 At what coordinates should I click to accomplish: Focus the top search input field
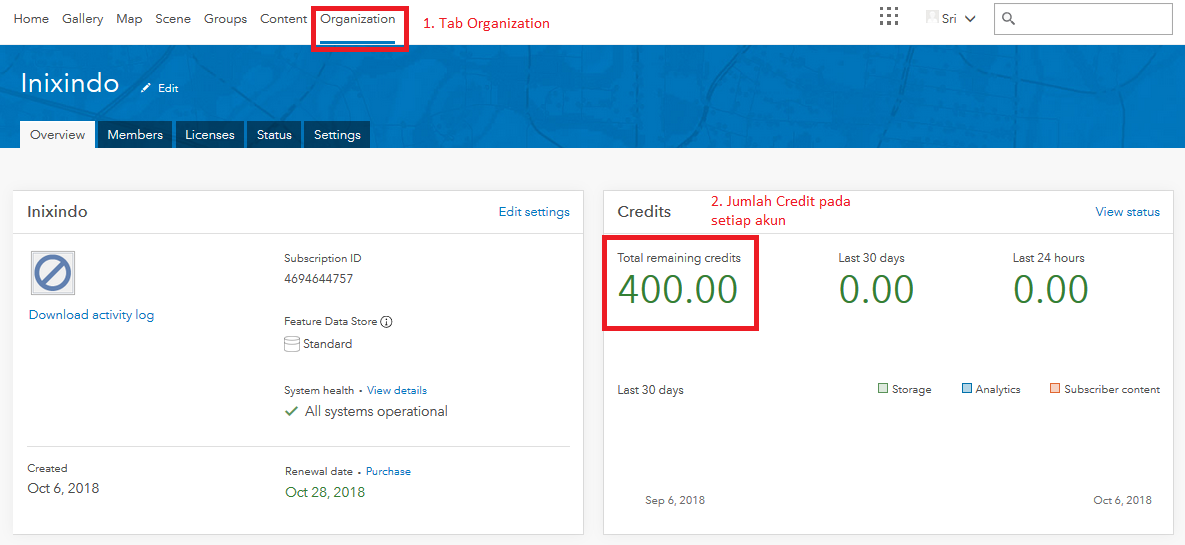(x=1083, y=19)
